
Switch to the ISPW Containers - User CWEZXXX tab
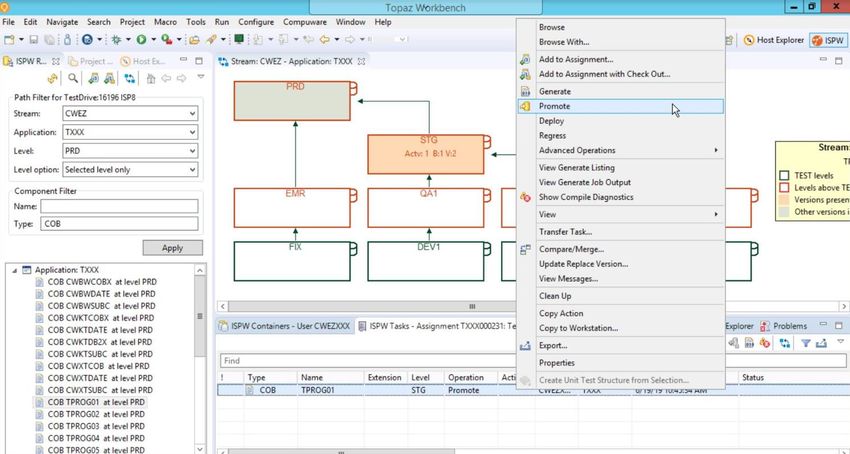(284, 326)
